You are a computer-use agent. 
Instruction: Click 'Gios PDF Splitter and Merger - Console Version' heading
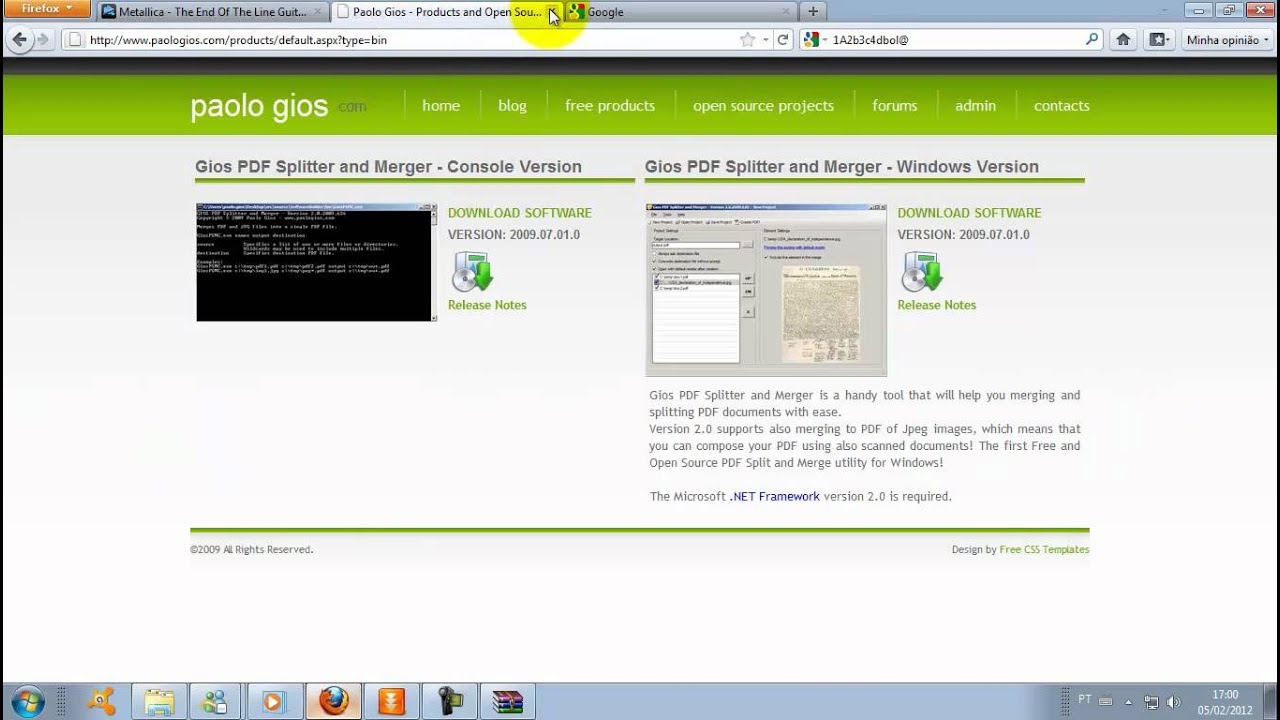pos(388,167)
